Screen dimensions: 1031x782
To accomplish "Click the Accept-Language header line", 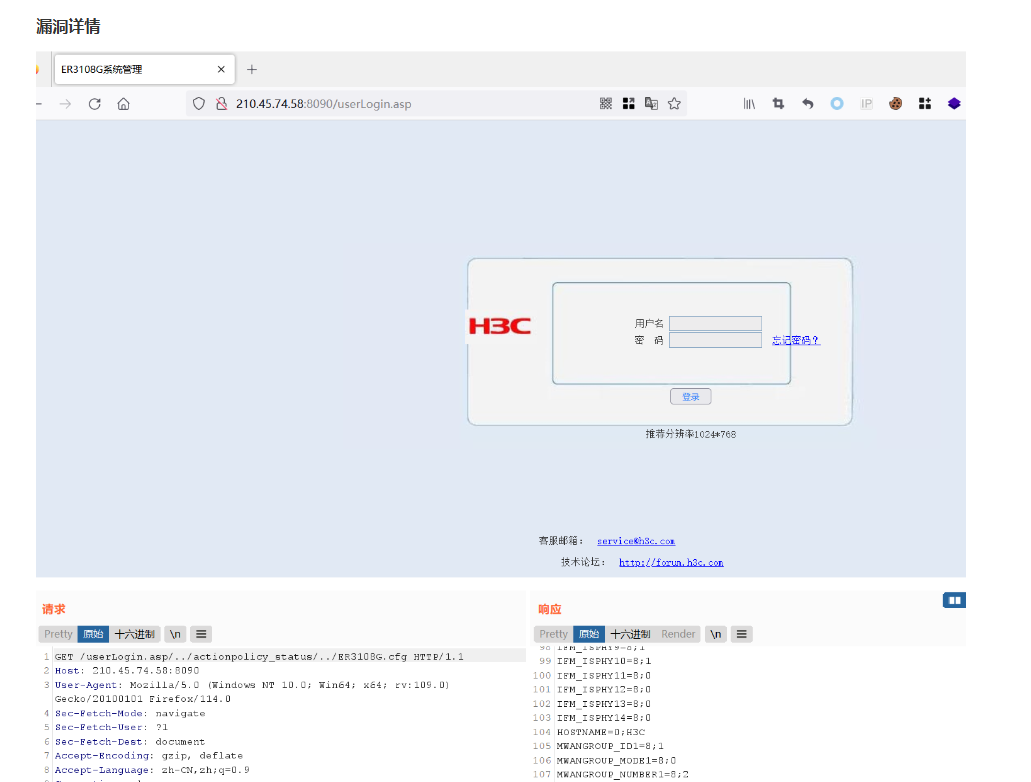I will [152, 770].
